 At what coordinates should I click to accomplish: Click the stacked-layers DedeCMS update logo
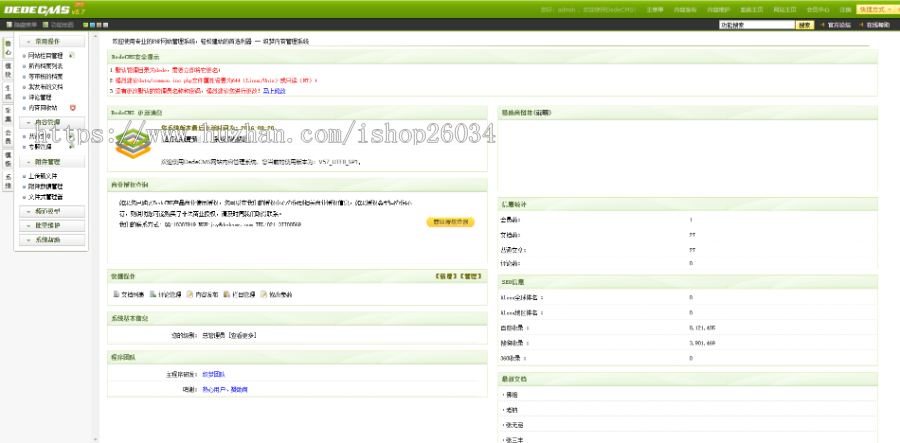coord(133,142)
